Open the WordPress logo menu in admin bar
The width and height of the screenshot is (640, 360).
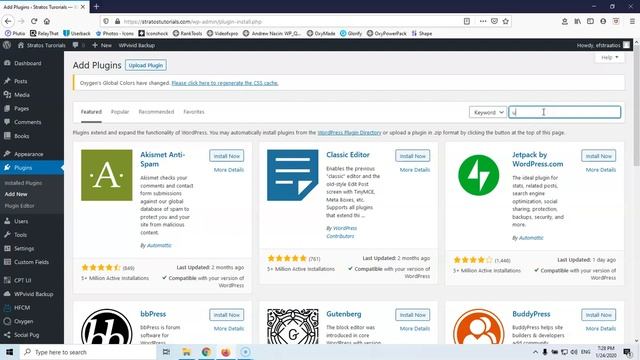[x=7, y=45]
